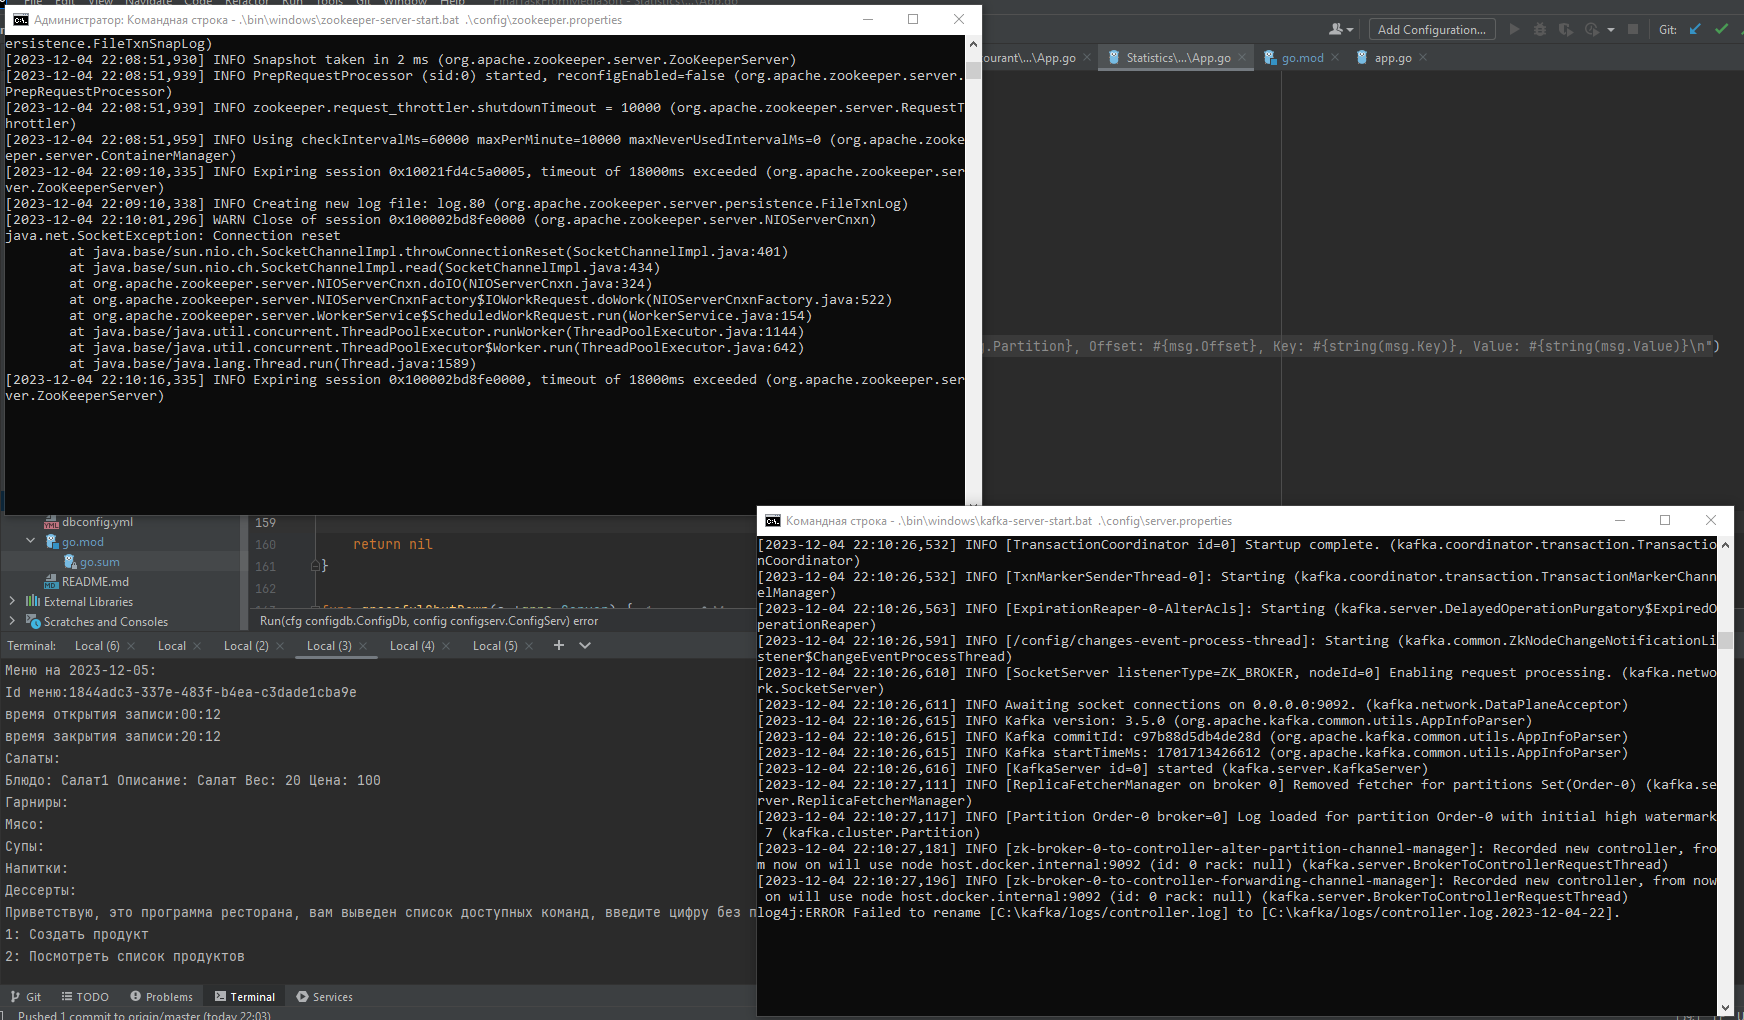The width and height of the screenshot is (1744, 1020).
Task: Open the terminal sessions dropdown chevron
Action: 585,645
